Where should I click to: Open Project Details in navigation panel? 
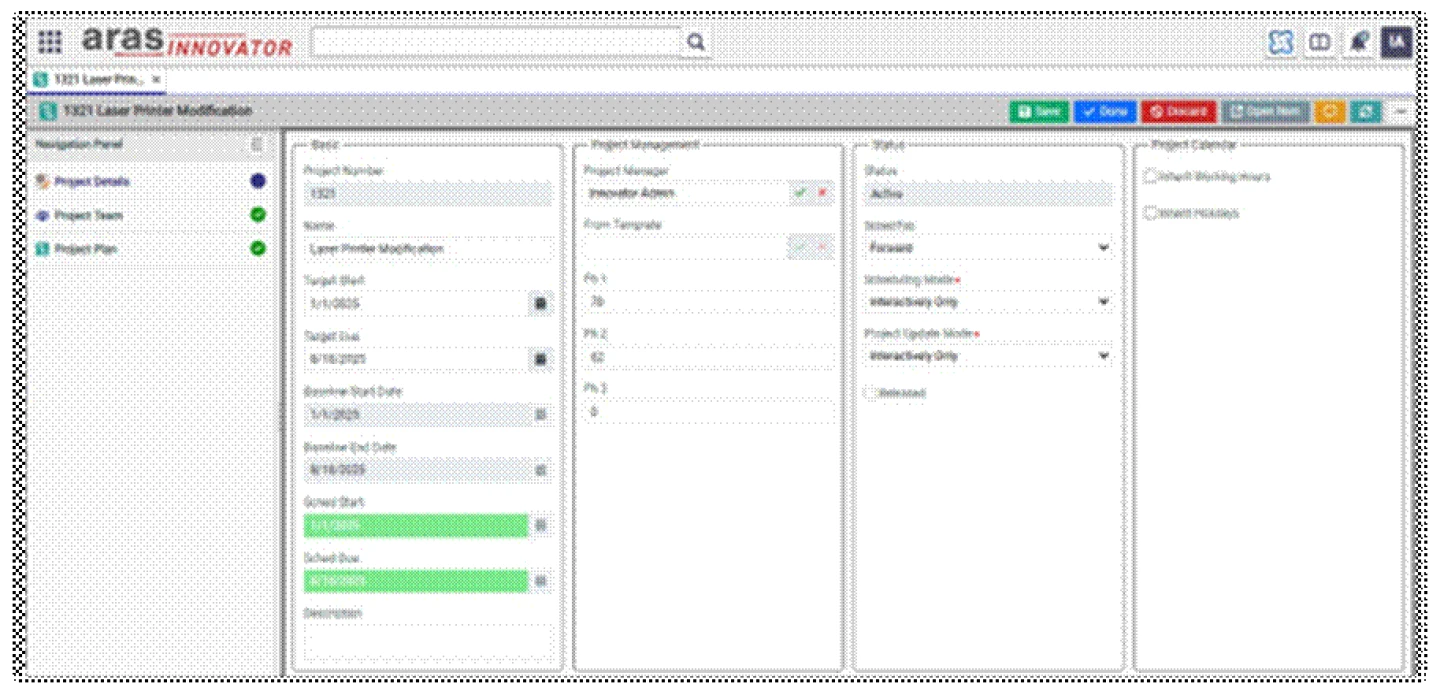click(92, 182)
